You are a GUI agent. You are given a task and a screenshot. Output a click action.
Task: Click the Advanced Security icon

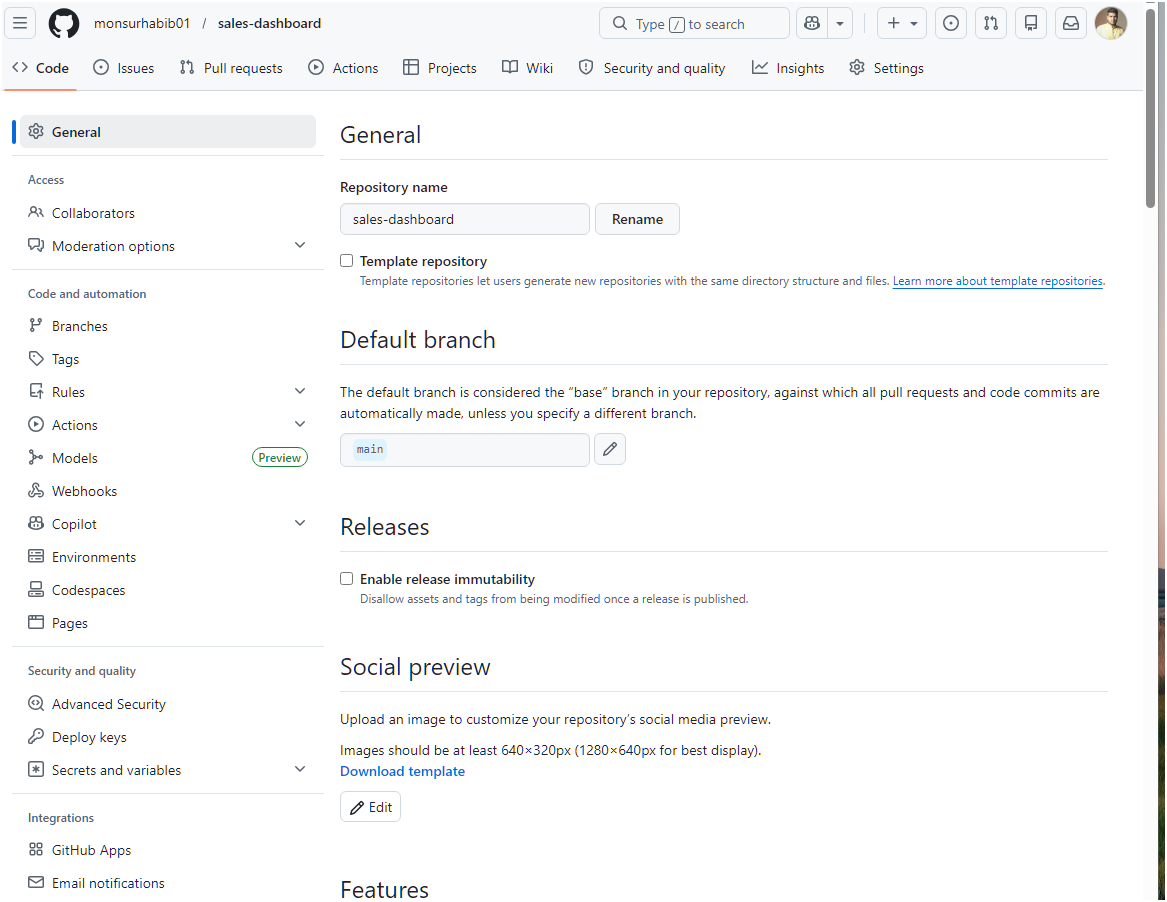tap(36, 703)
